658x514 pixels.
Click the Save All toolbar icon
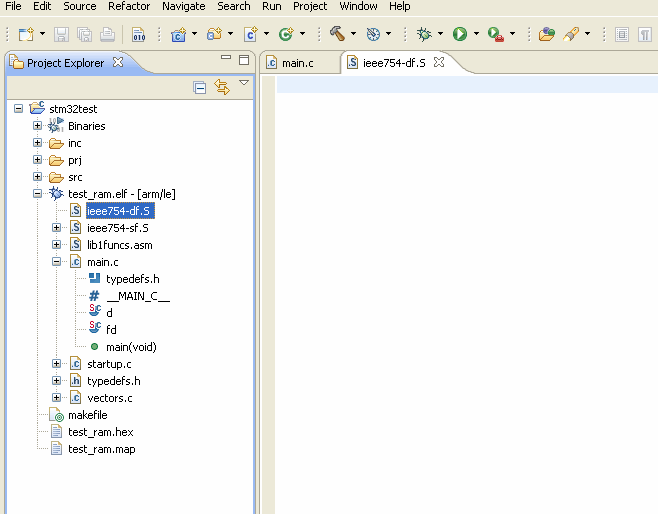[84, 34]
